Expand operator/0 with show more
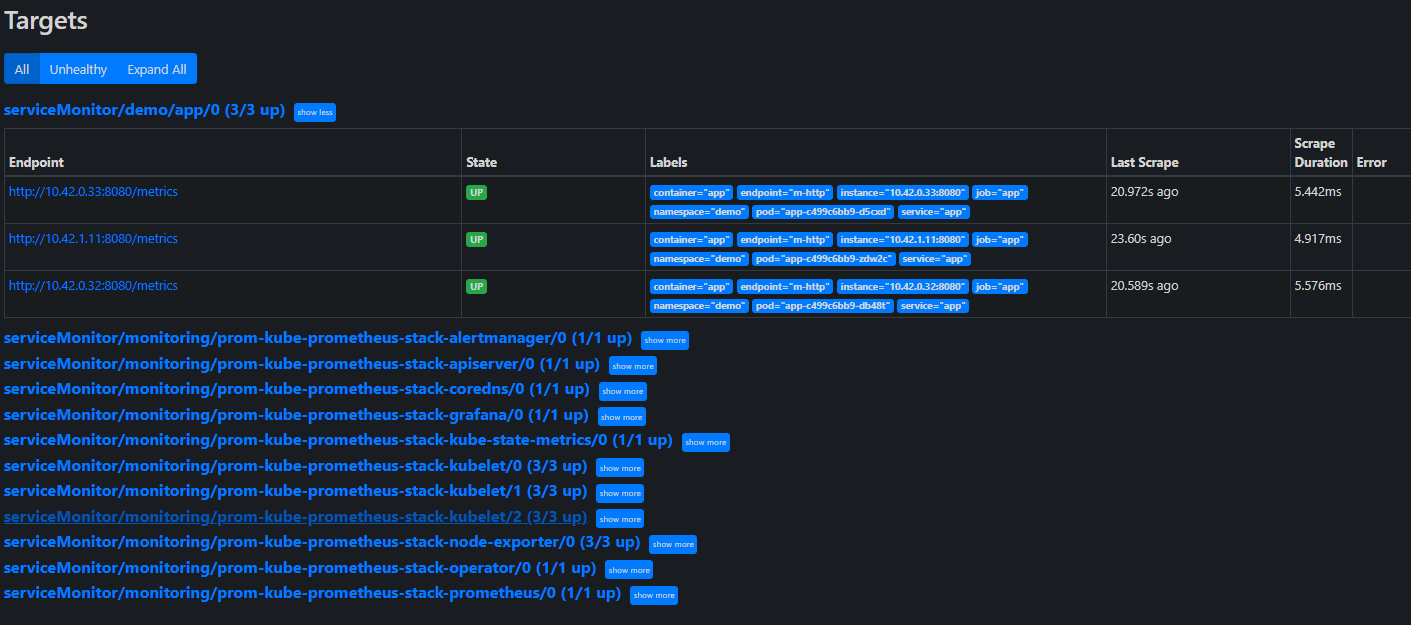This screenshot has width=1411, height=625. coord(629,569)
